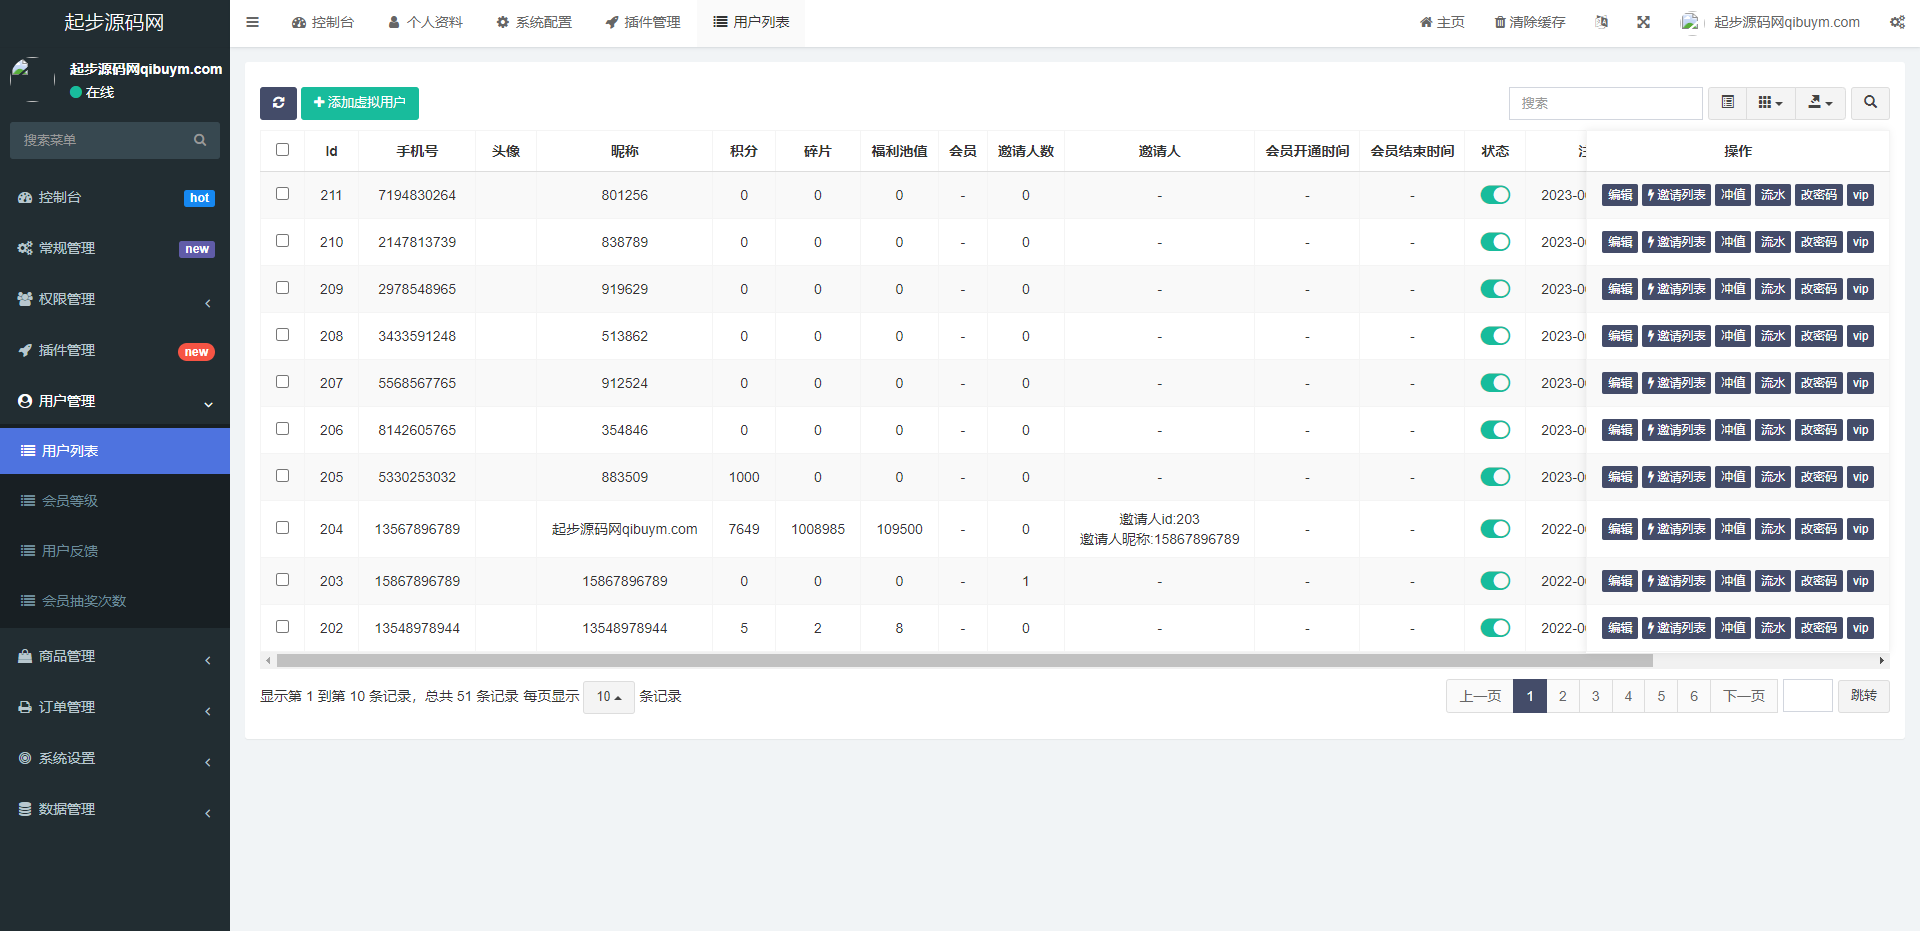Click the horizontal table scrollbar thumb
1920x931 pixels.
click(x=965, y=661)
